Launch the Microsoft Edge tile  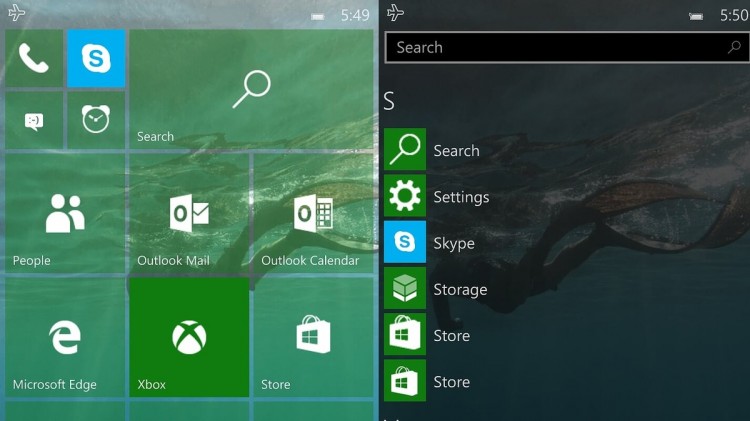pos(65,337)
